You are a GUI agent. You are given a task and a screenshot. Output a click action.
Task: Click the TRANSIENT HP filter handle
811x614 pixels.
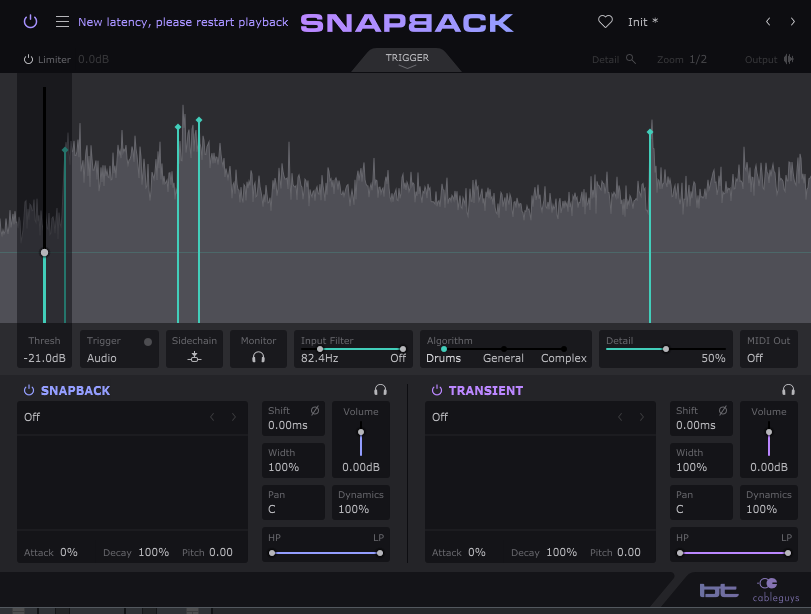click(680, 553)
